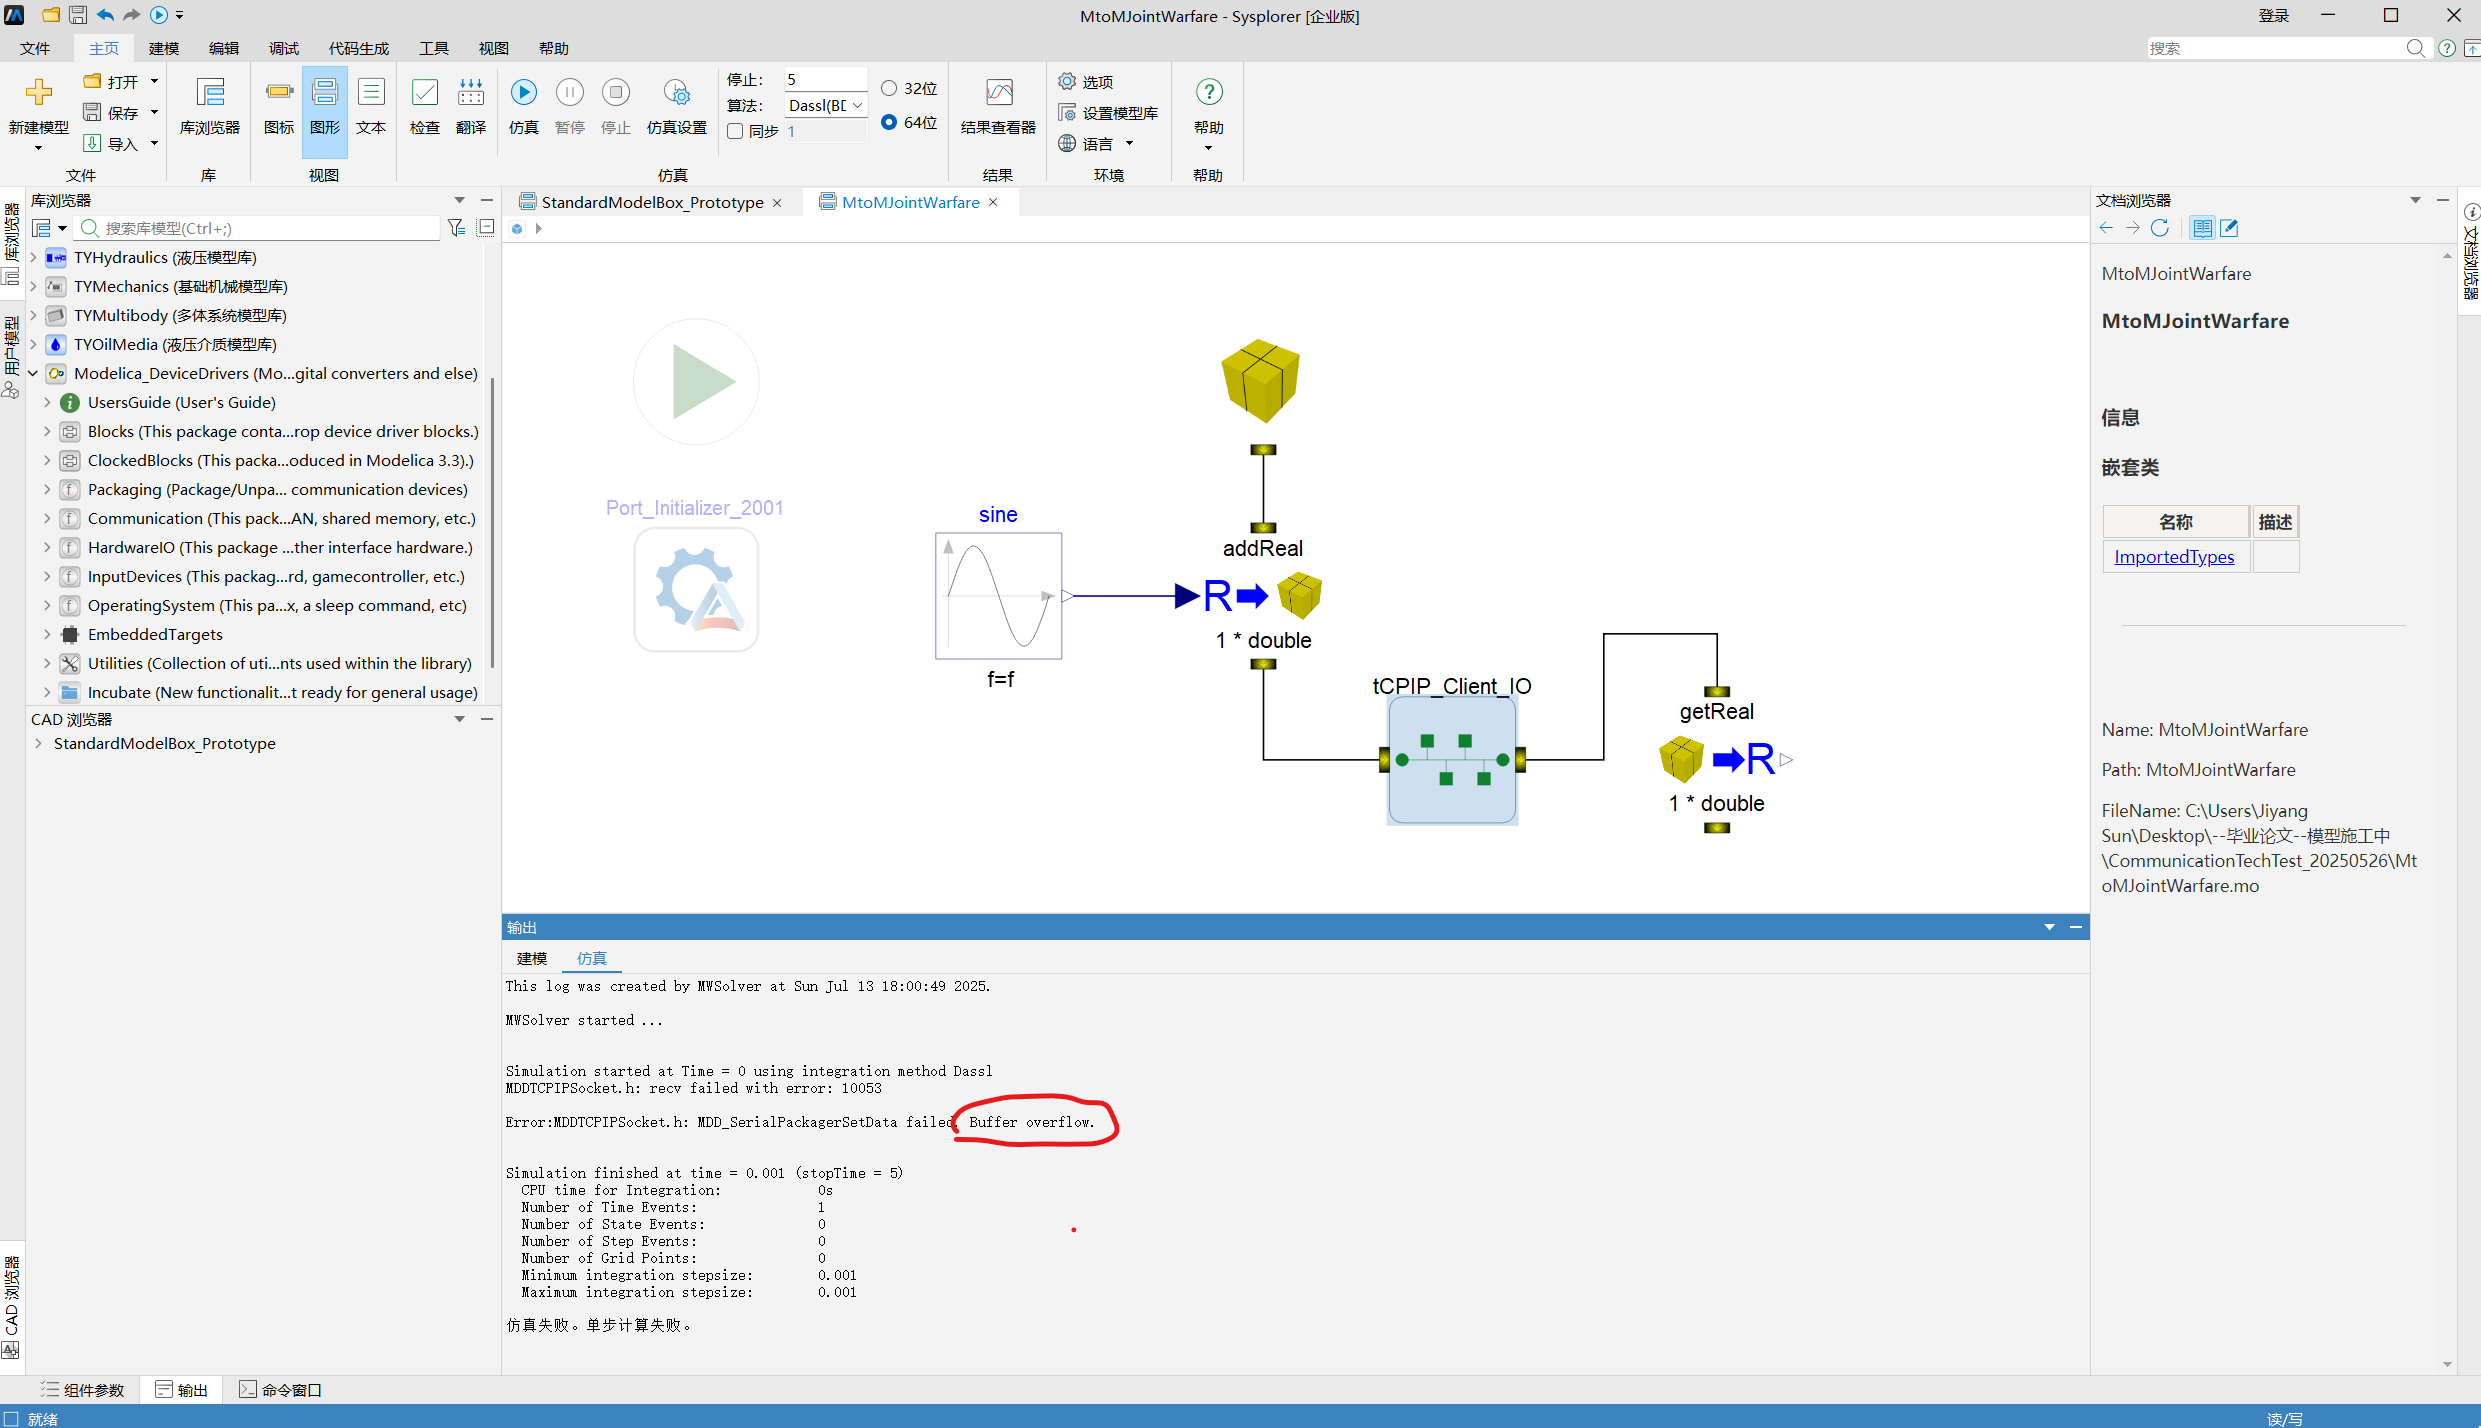Open the 库浏览器 library browser button
Screen dimensions: 2481x1428
tap(210, 105)
